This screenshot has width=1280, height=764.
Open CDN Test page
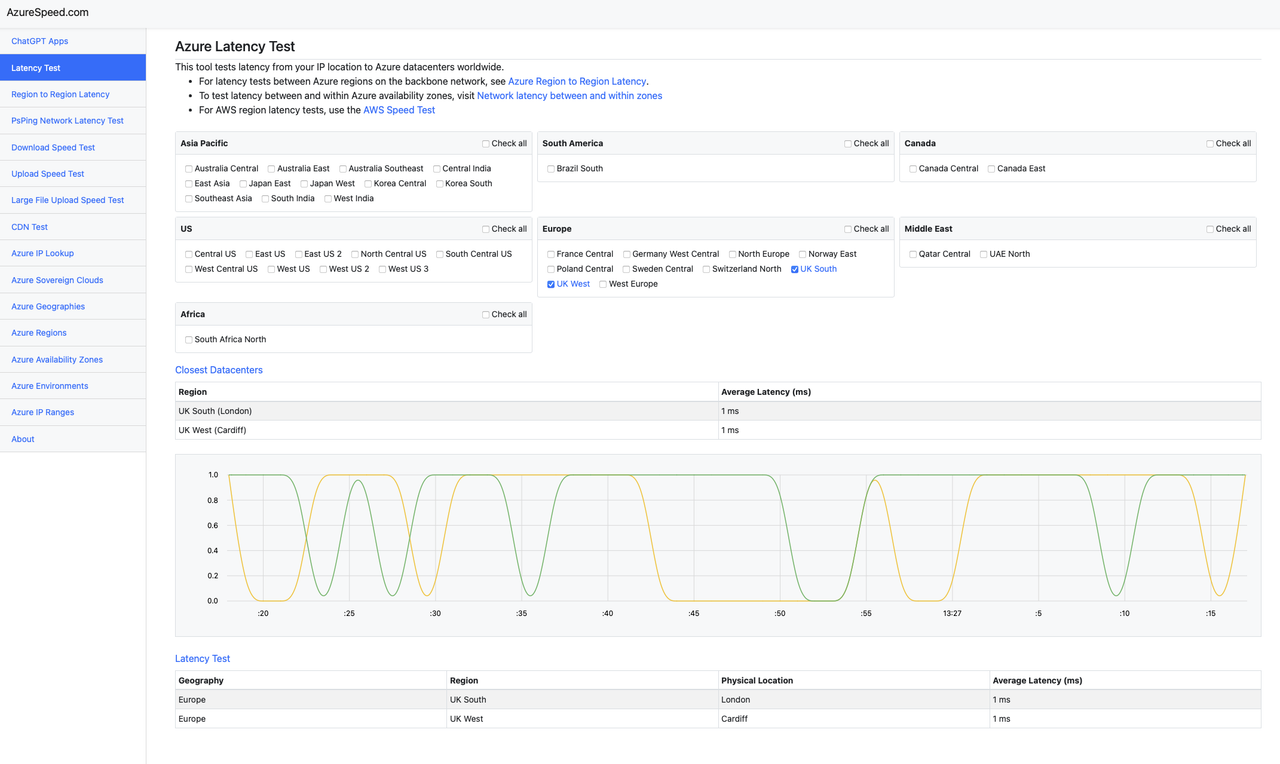[x=73, y=227]
